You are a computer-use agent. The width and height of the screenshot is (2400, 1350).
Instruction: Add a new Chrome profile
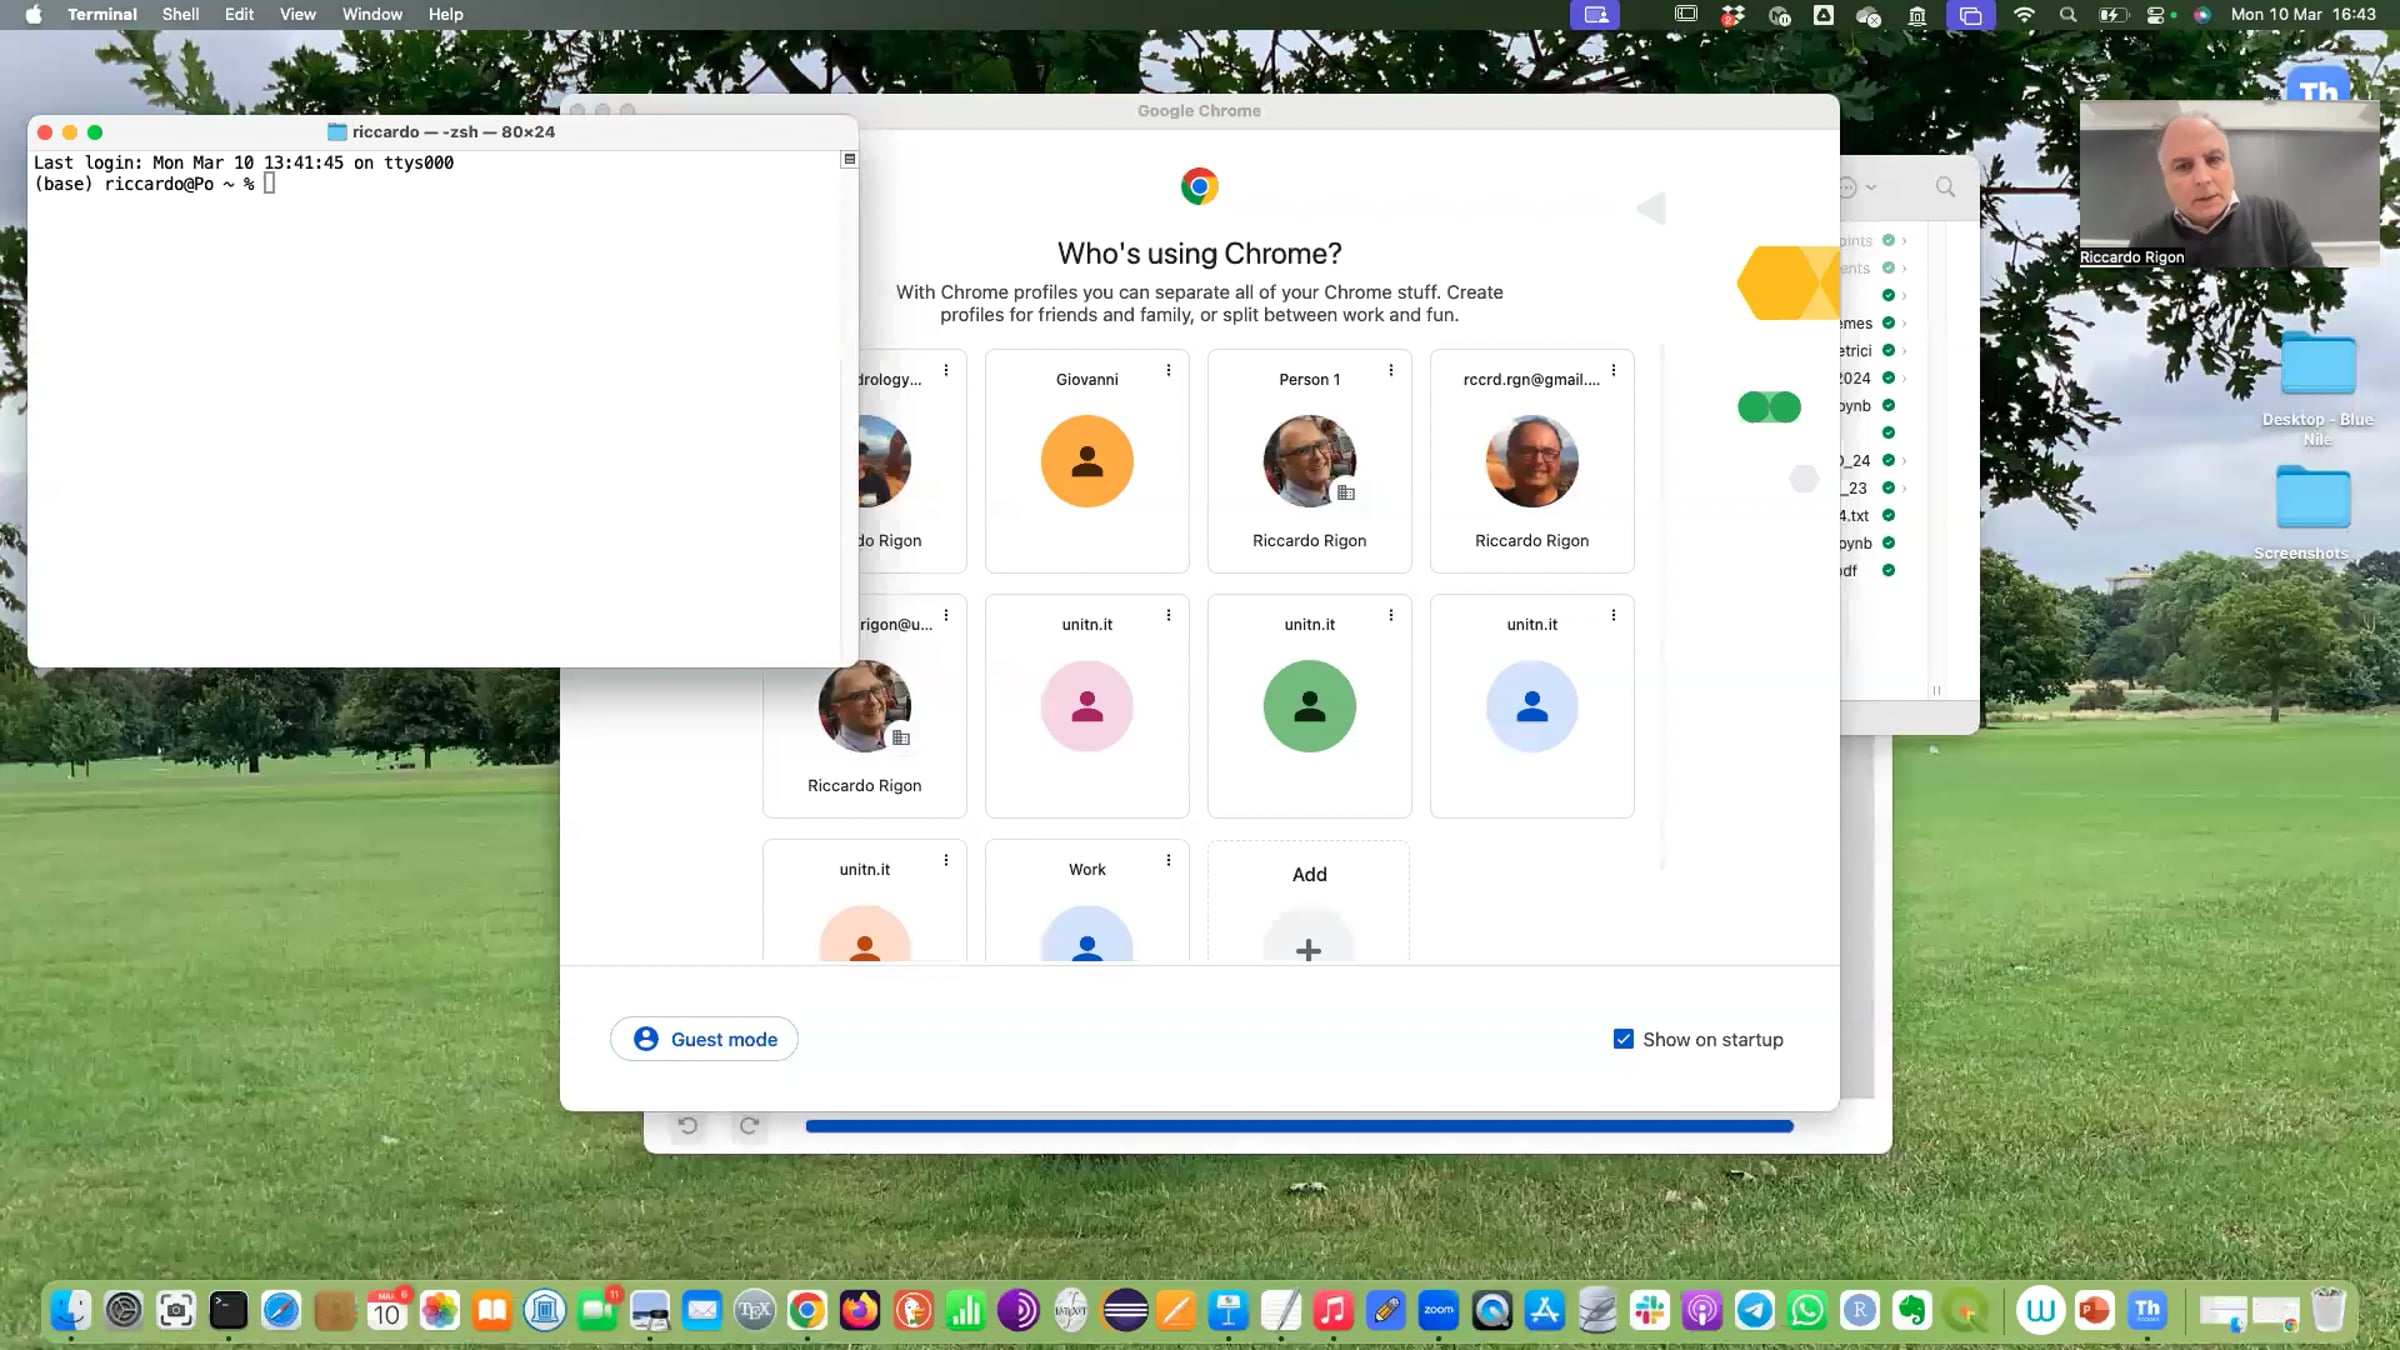tap(1309, 903)
